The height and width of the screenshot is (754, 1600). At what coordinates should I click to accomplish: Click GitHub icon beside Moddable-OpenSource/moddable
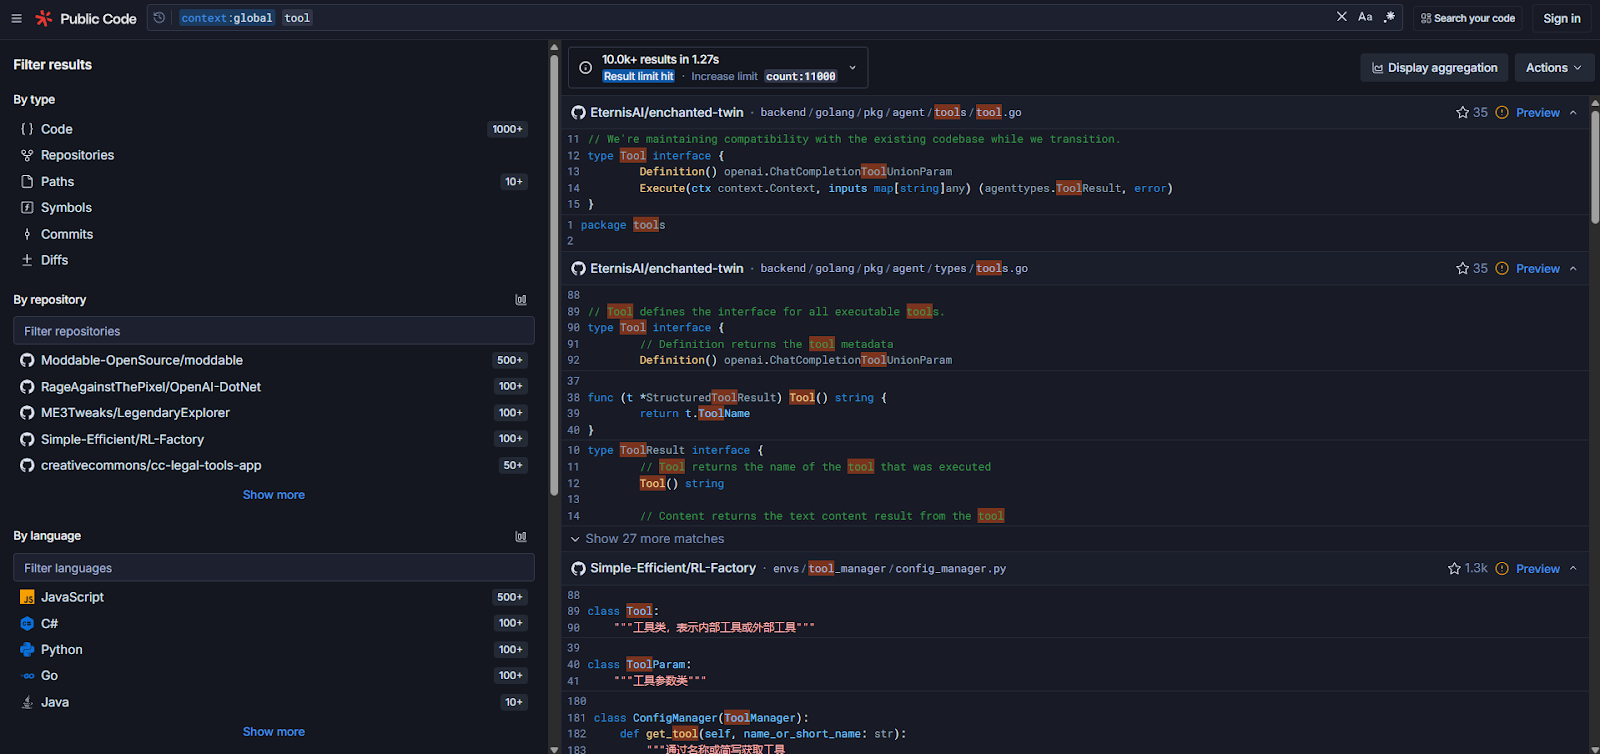27,360
